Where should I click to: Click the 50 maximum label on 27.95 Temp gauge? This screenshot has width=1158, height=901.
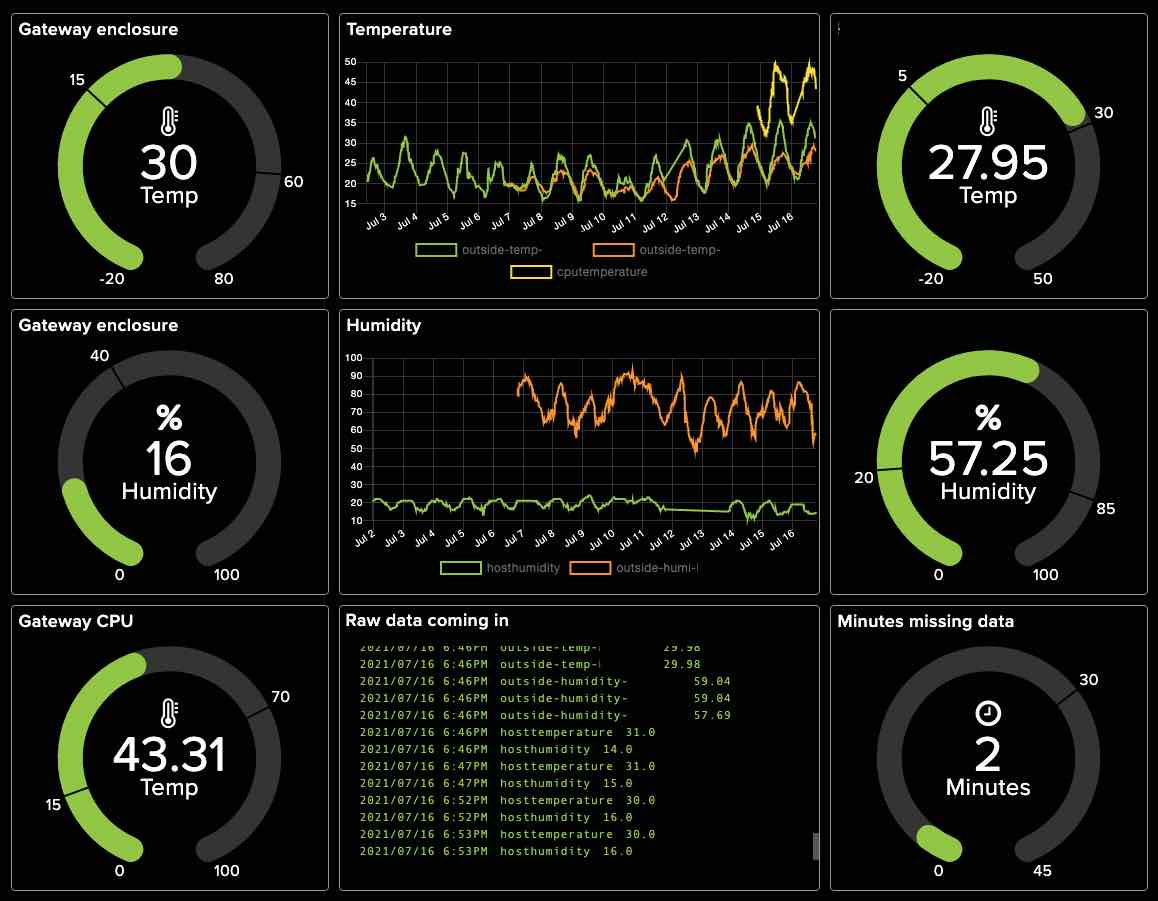(1043, 279)
